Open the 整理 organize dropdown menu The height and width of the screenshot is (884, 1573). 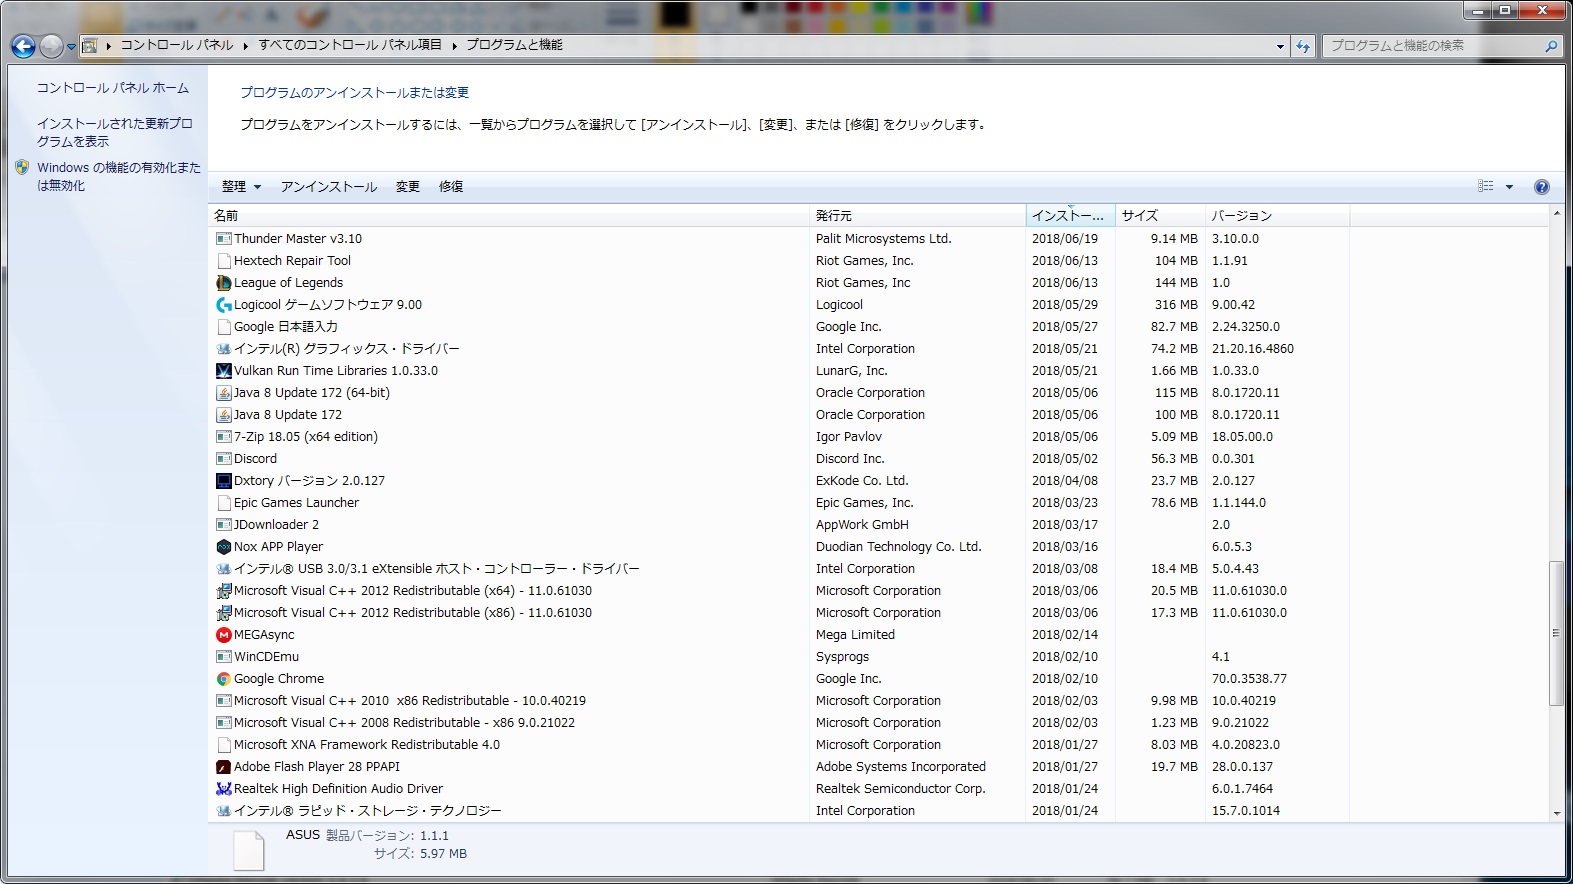[241, 187]
